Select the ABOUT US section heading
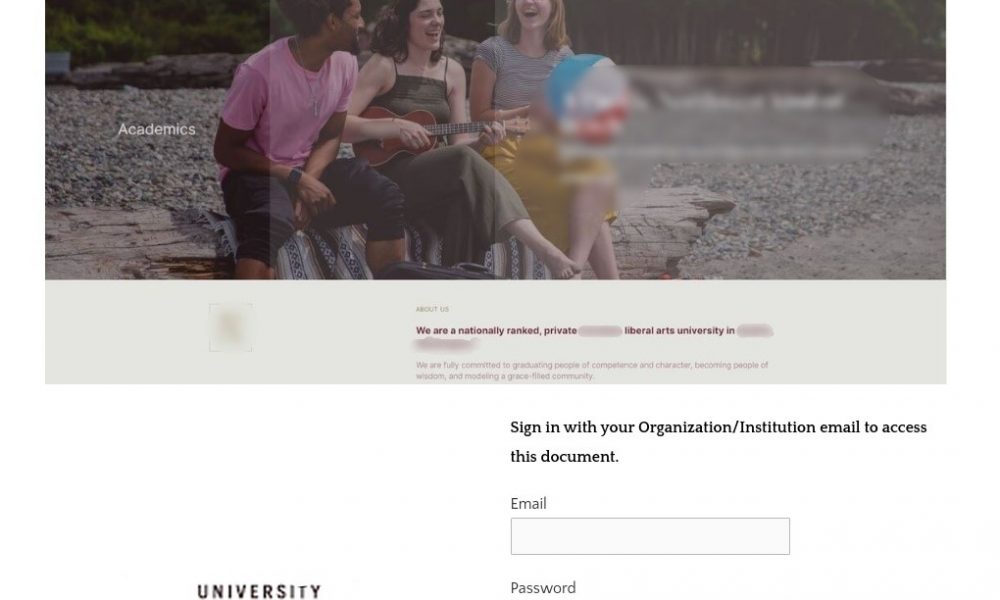The image size is (1000, 600). point(432,309)
